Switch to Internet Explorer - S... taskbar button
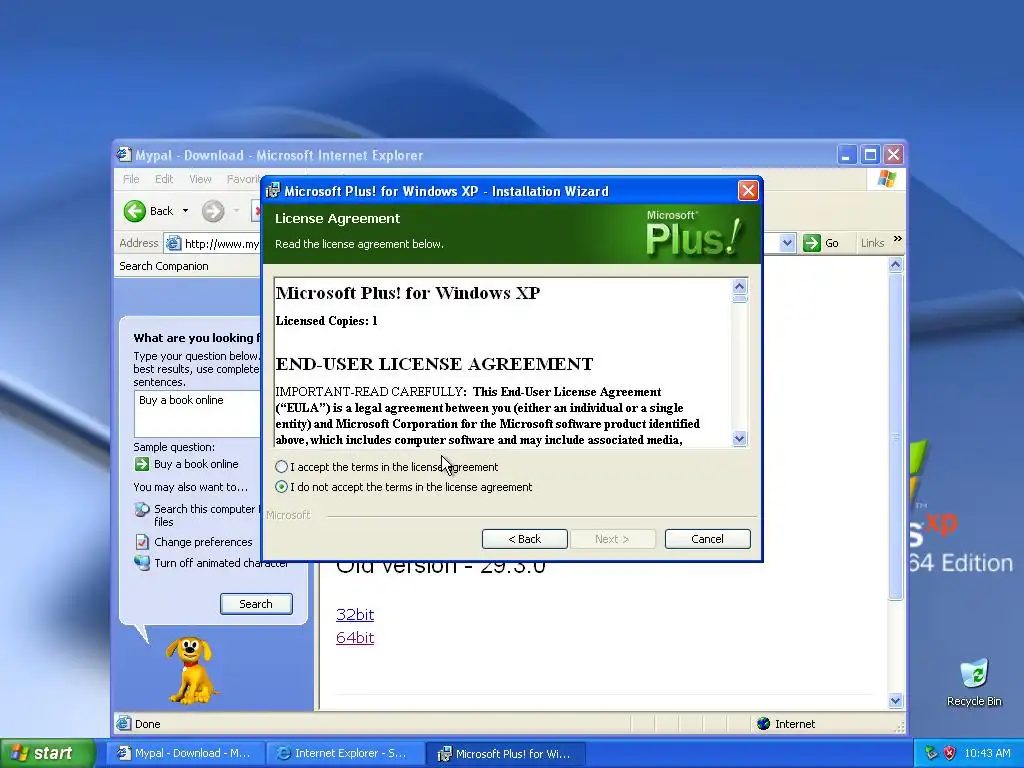 point(345,753)
